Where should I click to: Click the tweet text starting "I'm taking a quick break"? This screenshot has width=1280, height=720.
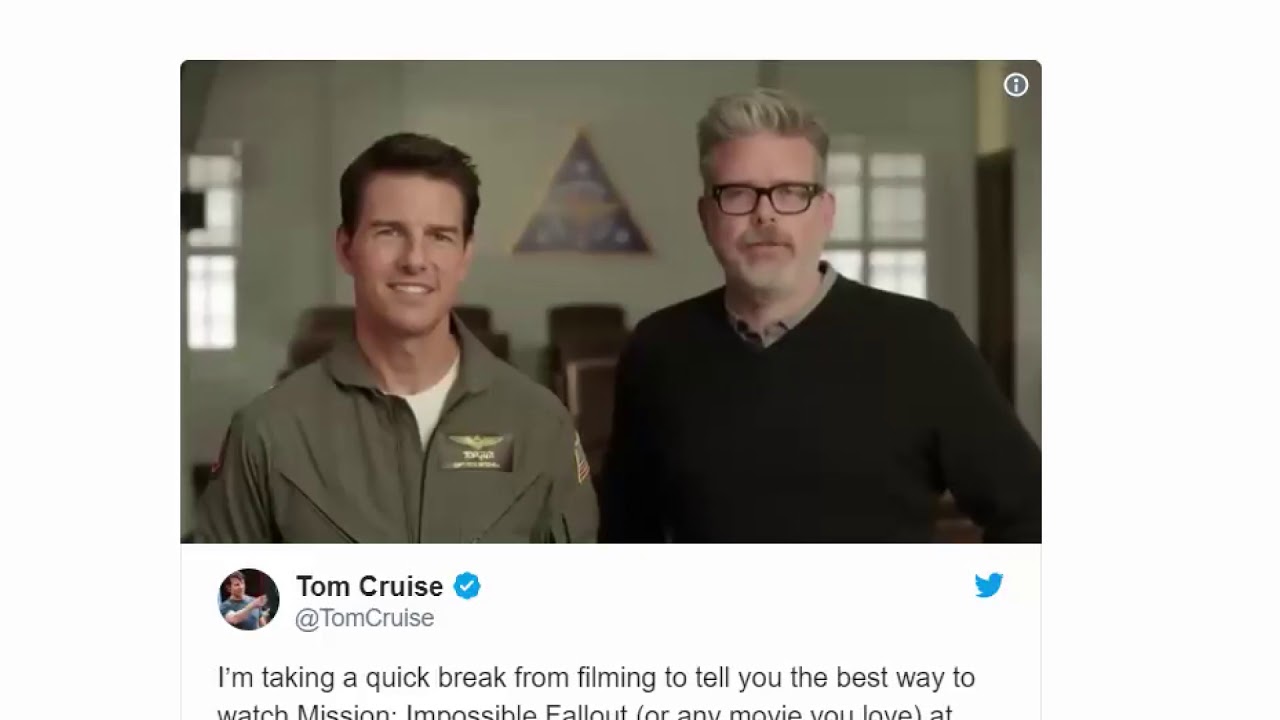pyautogui.click(x=596, y=678)
